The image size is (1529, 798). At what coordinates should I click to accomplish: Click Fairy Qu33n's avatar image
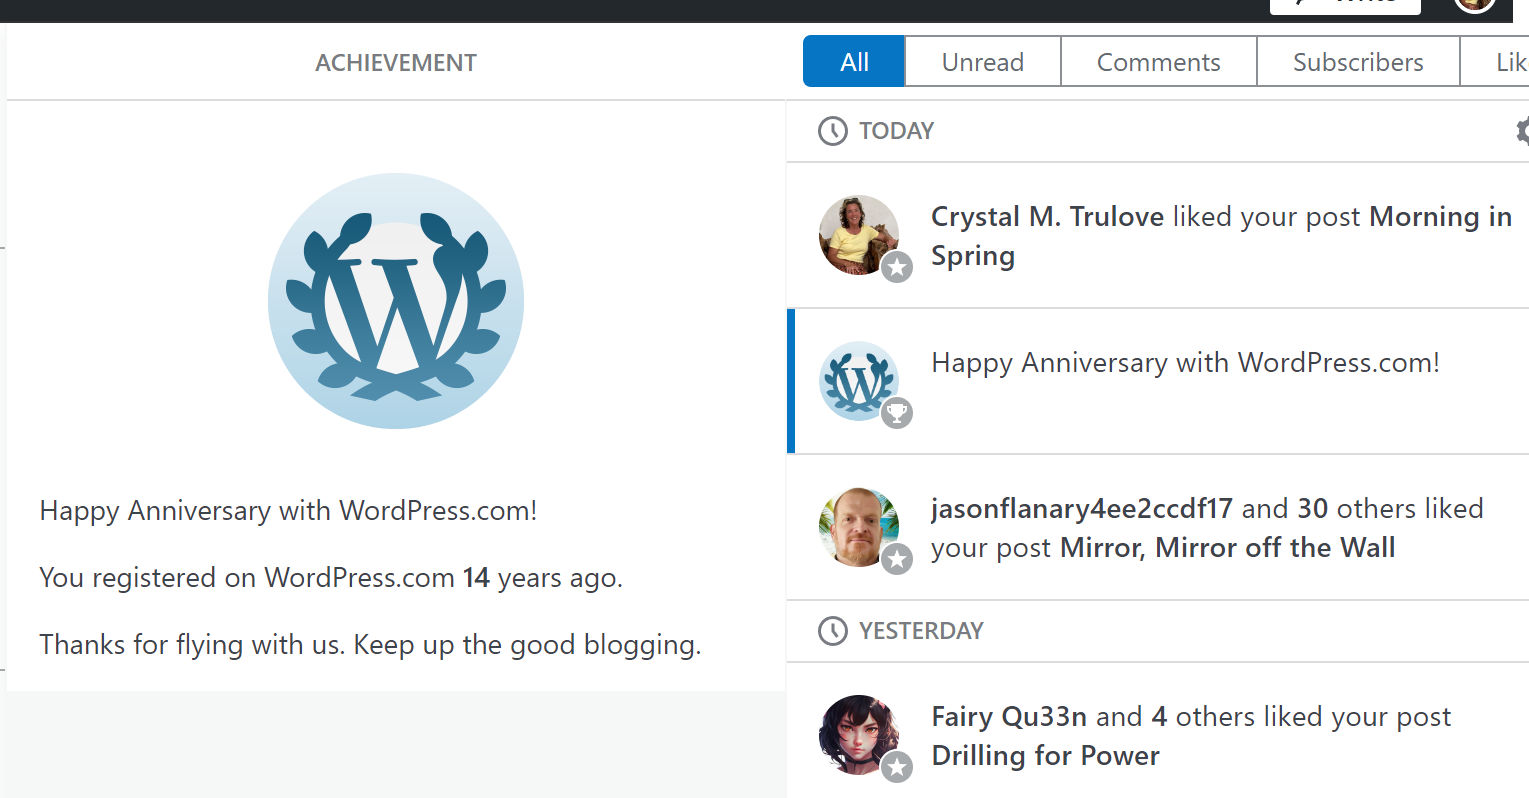[x=855, y=732]
